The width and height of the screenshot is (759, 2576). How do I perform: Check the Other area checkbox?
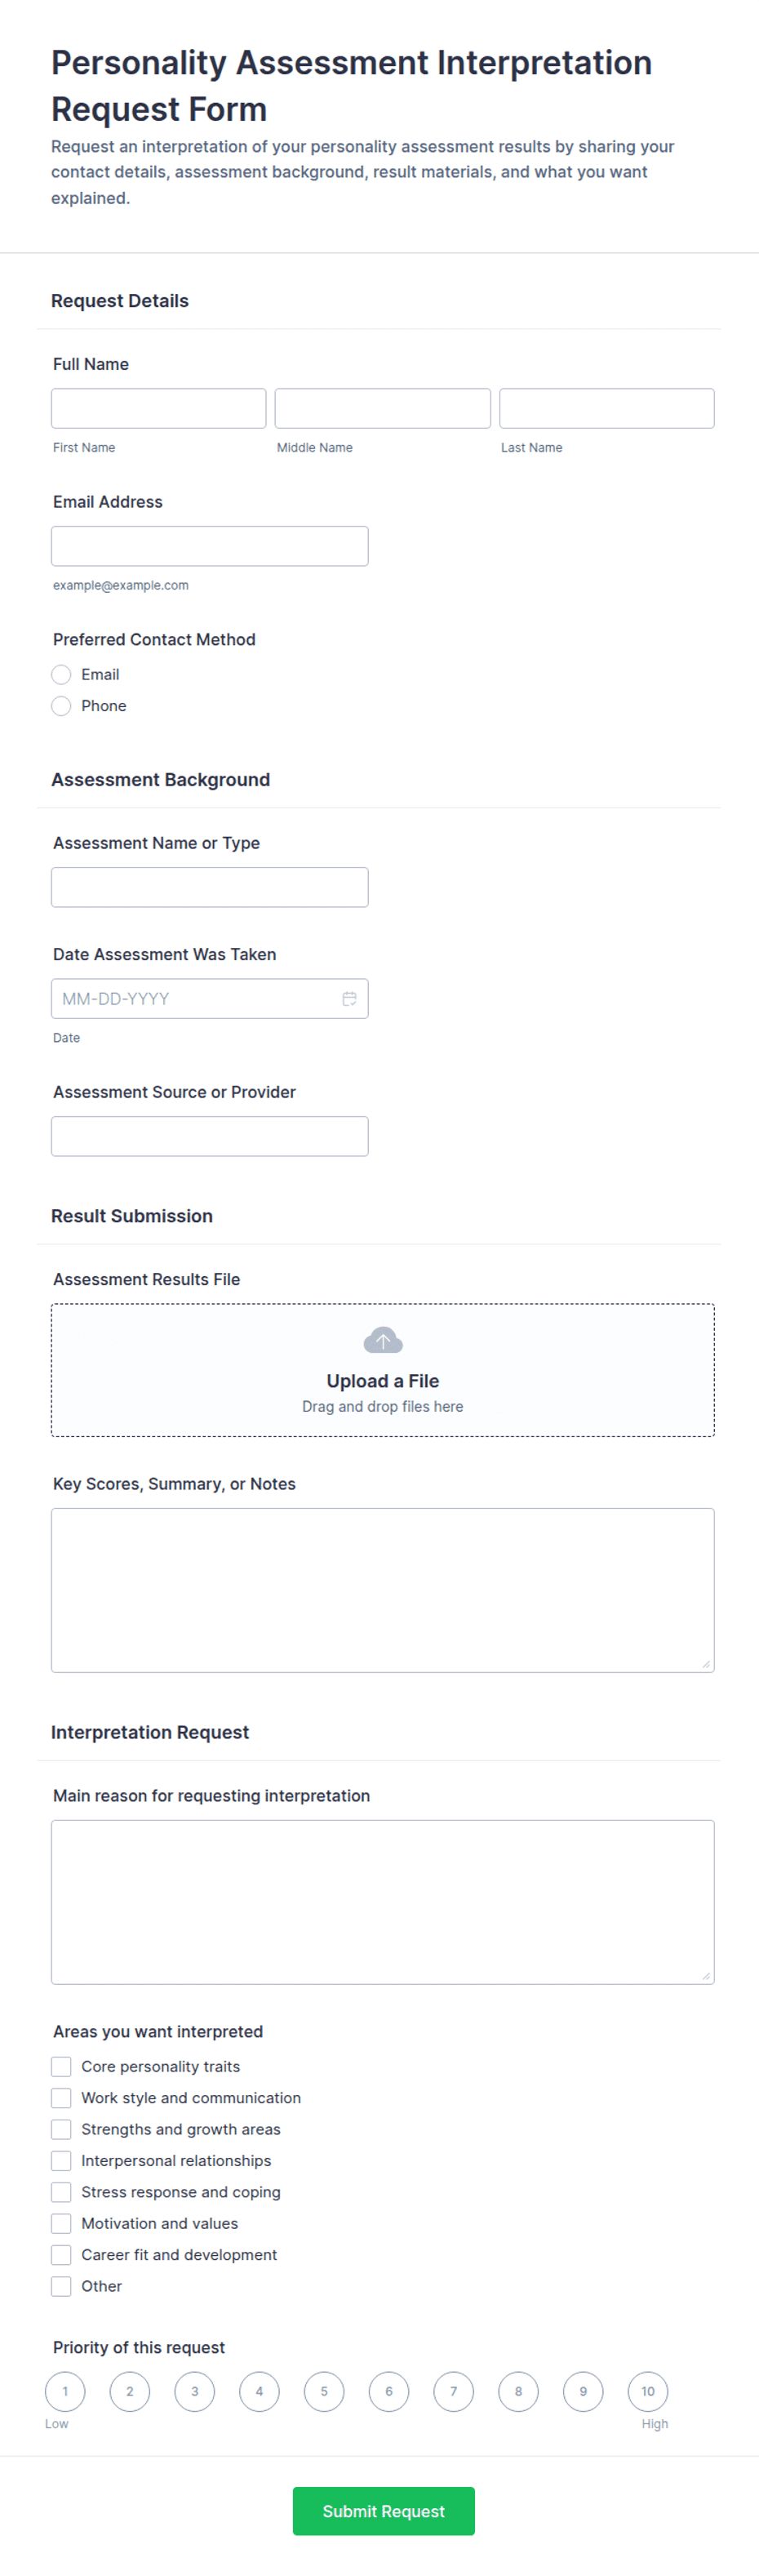tap(61, 2286)
